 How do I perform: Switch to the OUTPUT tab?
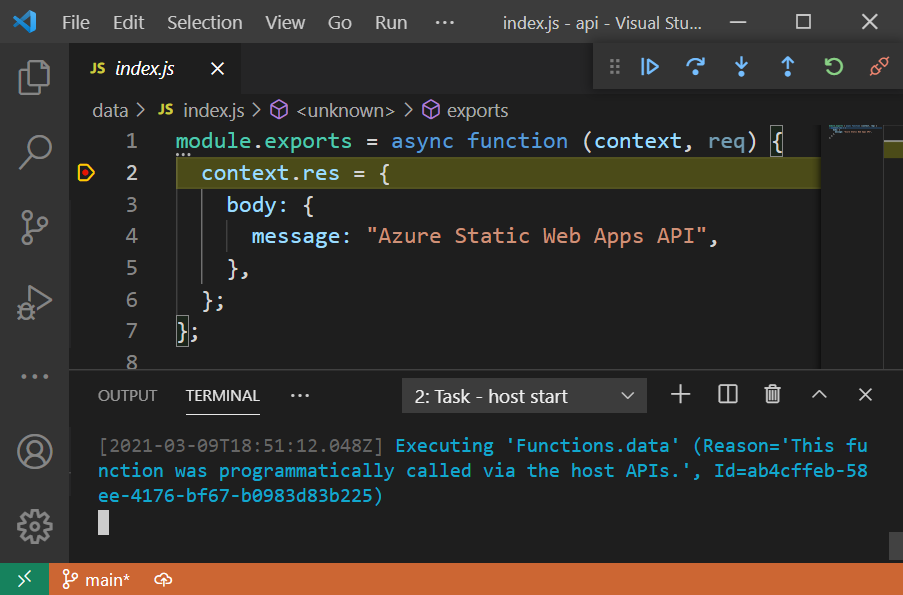(x=127, y=396)
